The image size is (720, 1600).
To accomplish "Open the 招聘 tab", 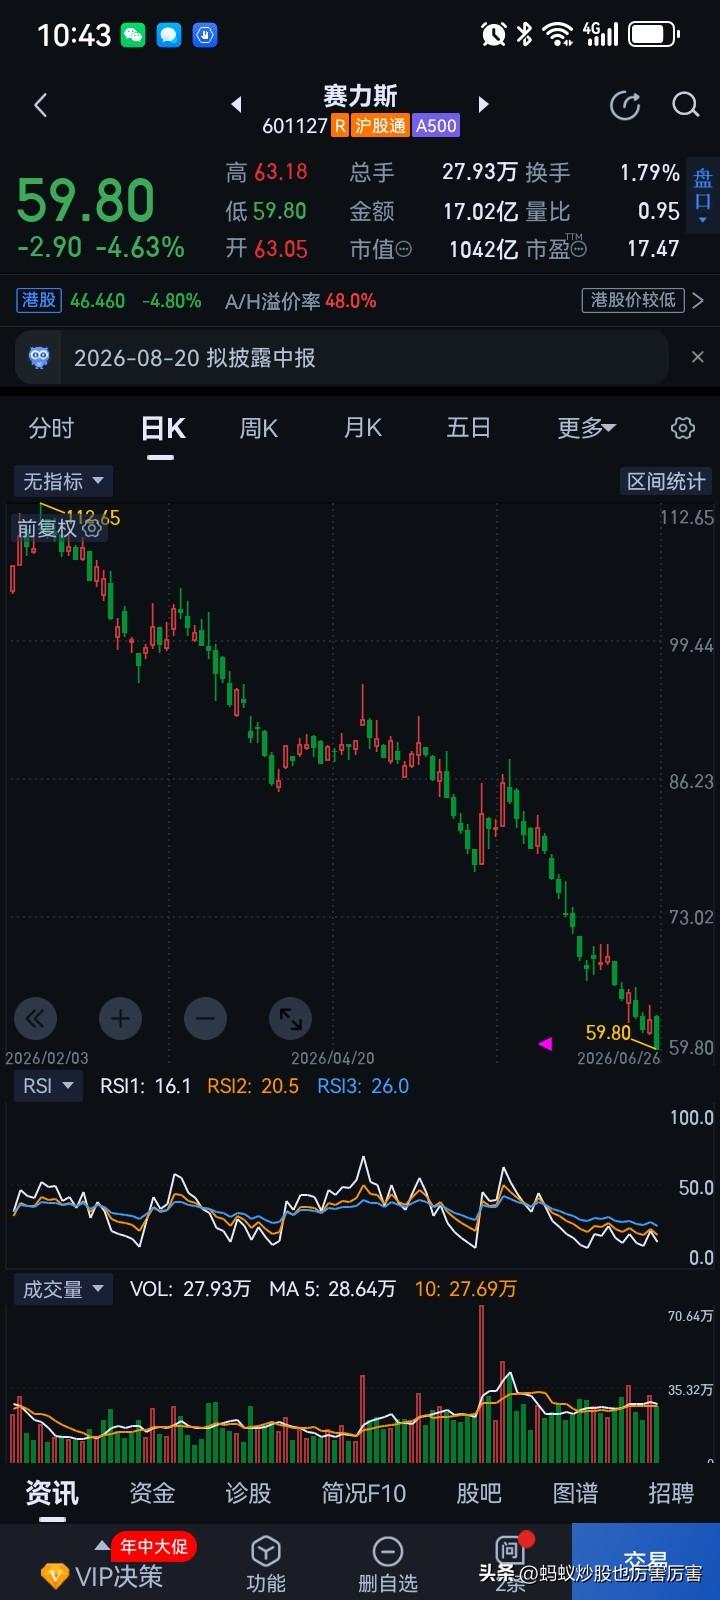I will click(x=671, y=1493).
